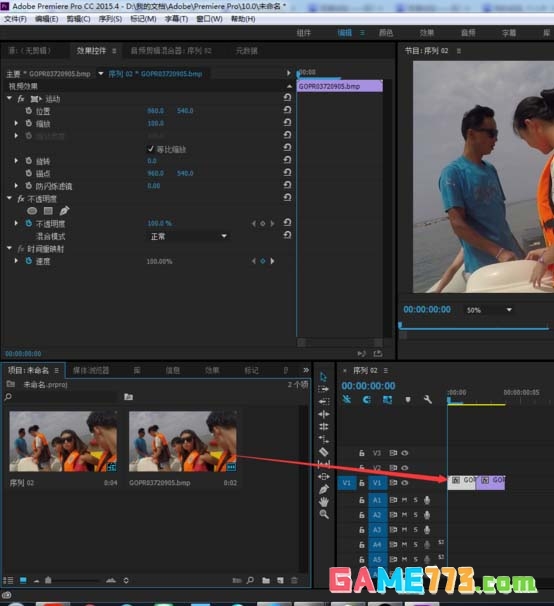The width and height of the screenshot is (554, 606).
Task: Expand the 防闪烁滤镜 anti-flicker property
Action: pos(16,186)
